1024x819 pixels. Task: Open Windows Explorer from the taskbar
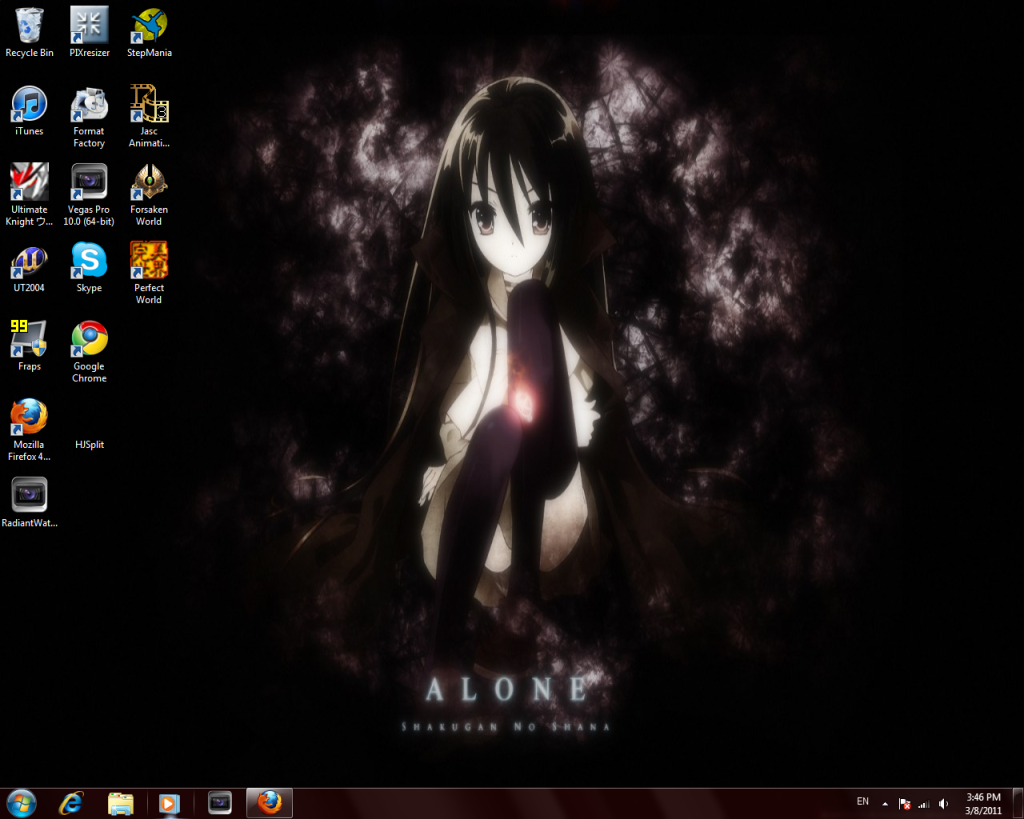(x=120, y=803)
